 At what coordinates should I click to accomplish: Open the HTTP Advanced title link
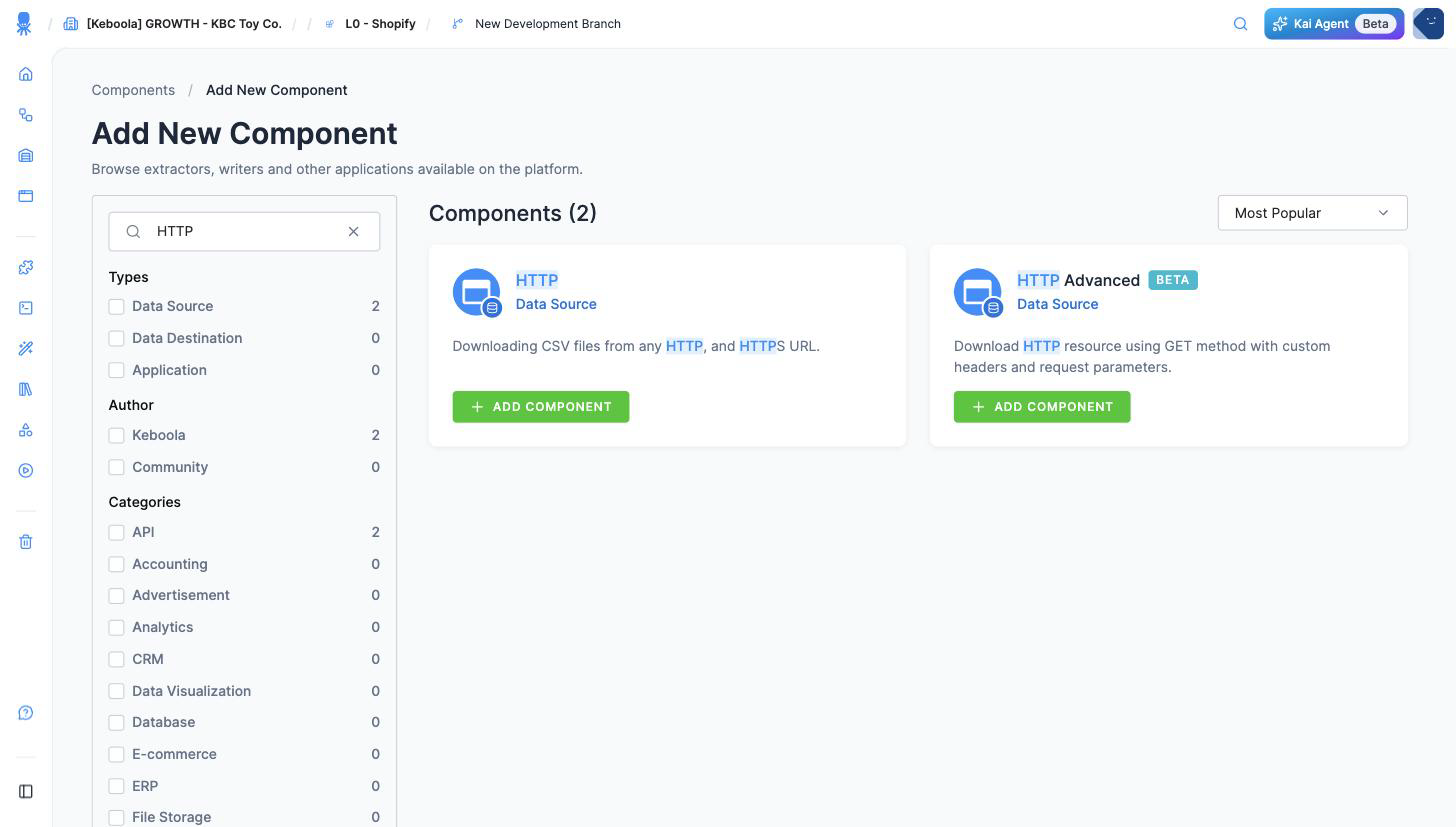(1078, 280)
